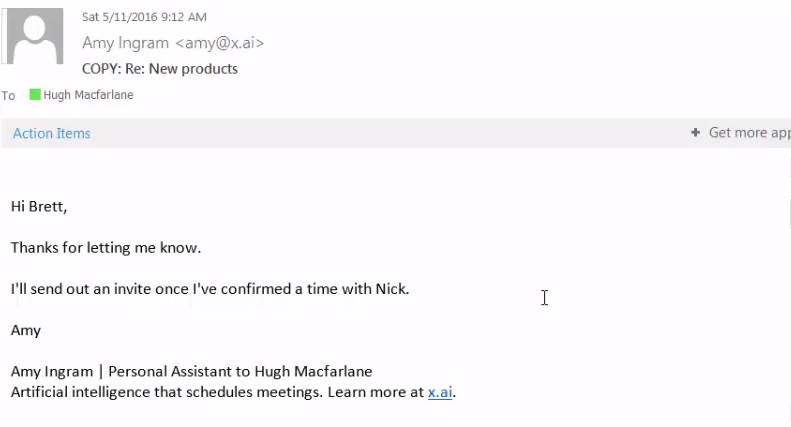Click the word Nick in the message
791x427 pixels.
pyautogui.click(x=390, y=288)
